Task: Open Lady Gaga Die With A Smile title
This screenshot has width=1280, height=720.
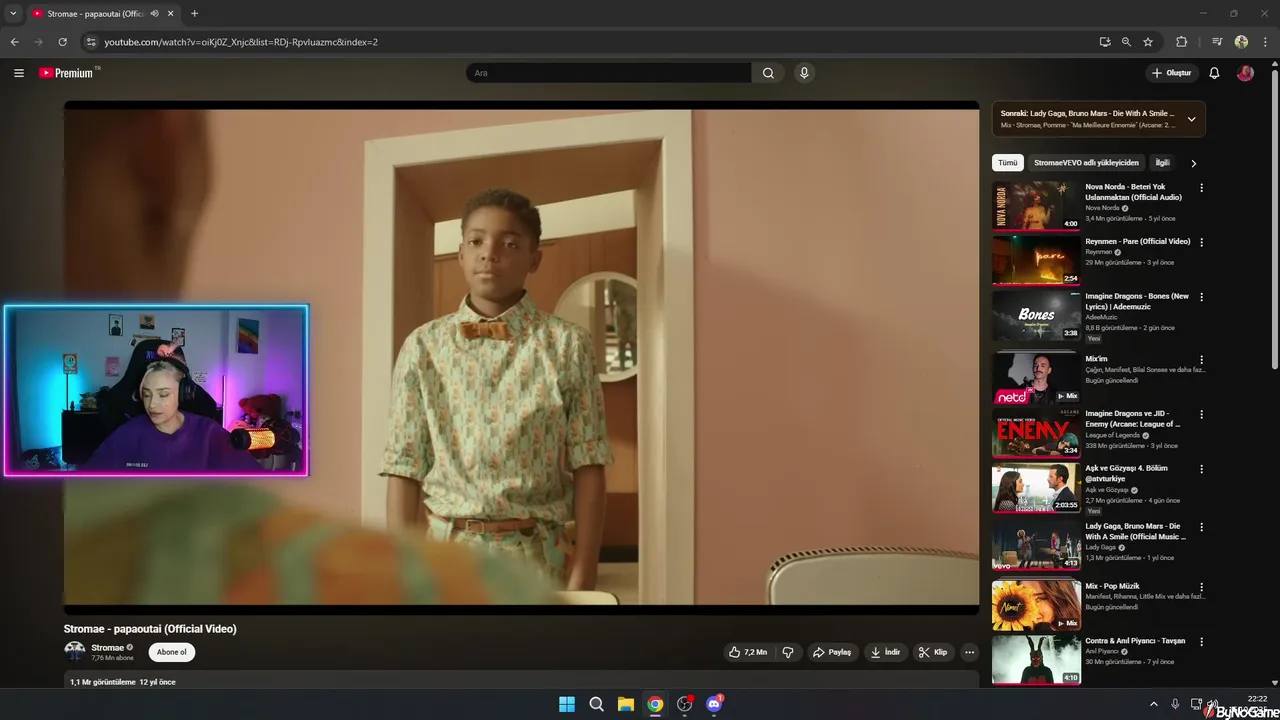Action: [x=1135, y=531]
